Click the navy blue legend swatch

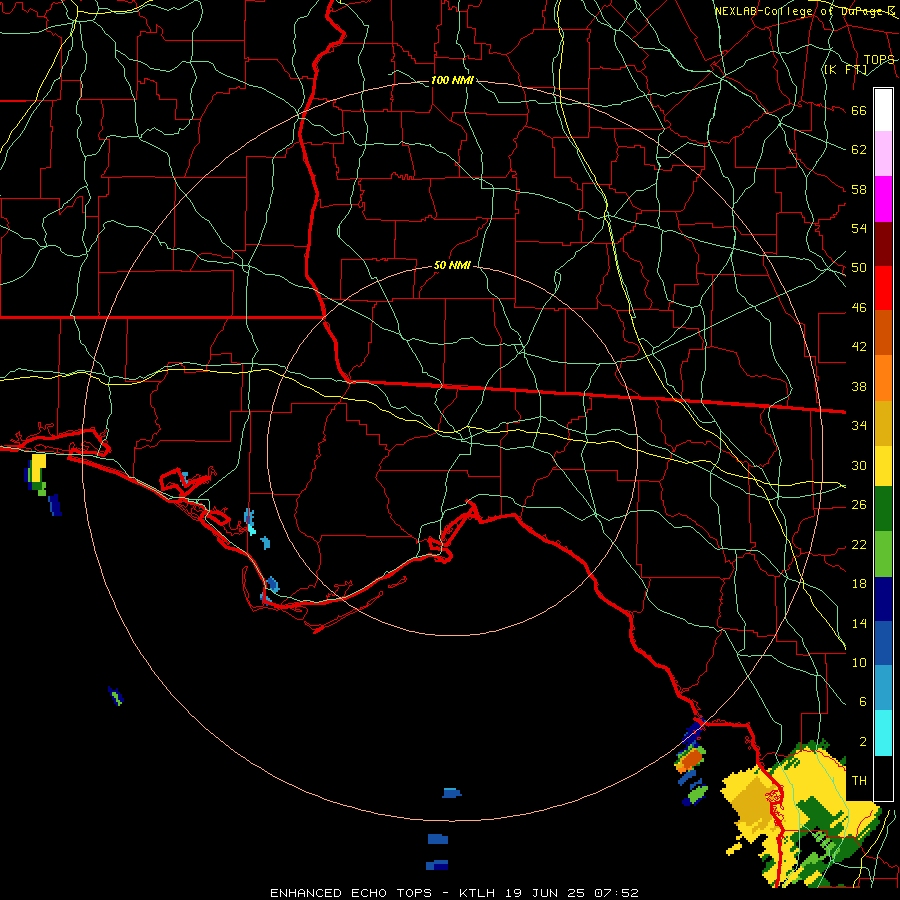coord(883,599)
